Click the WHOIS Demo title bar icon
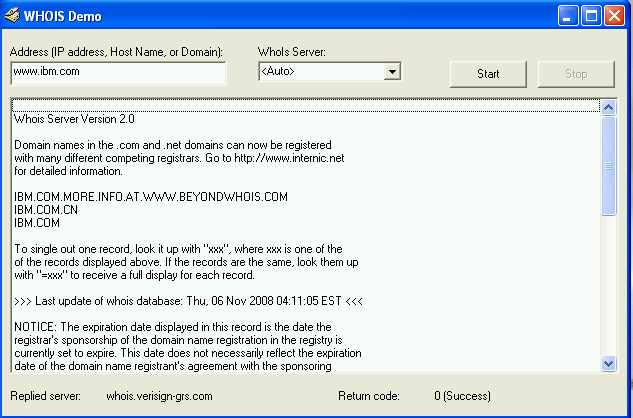The height and width of the screenshot is (418, 633). [12, 16]
